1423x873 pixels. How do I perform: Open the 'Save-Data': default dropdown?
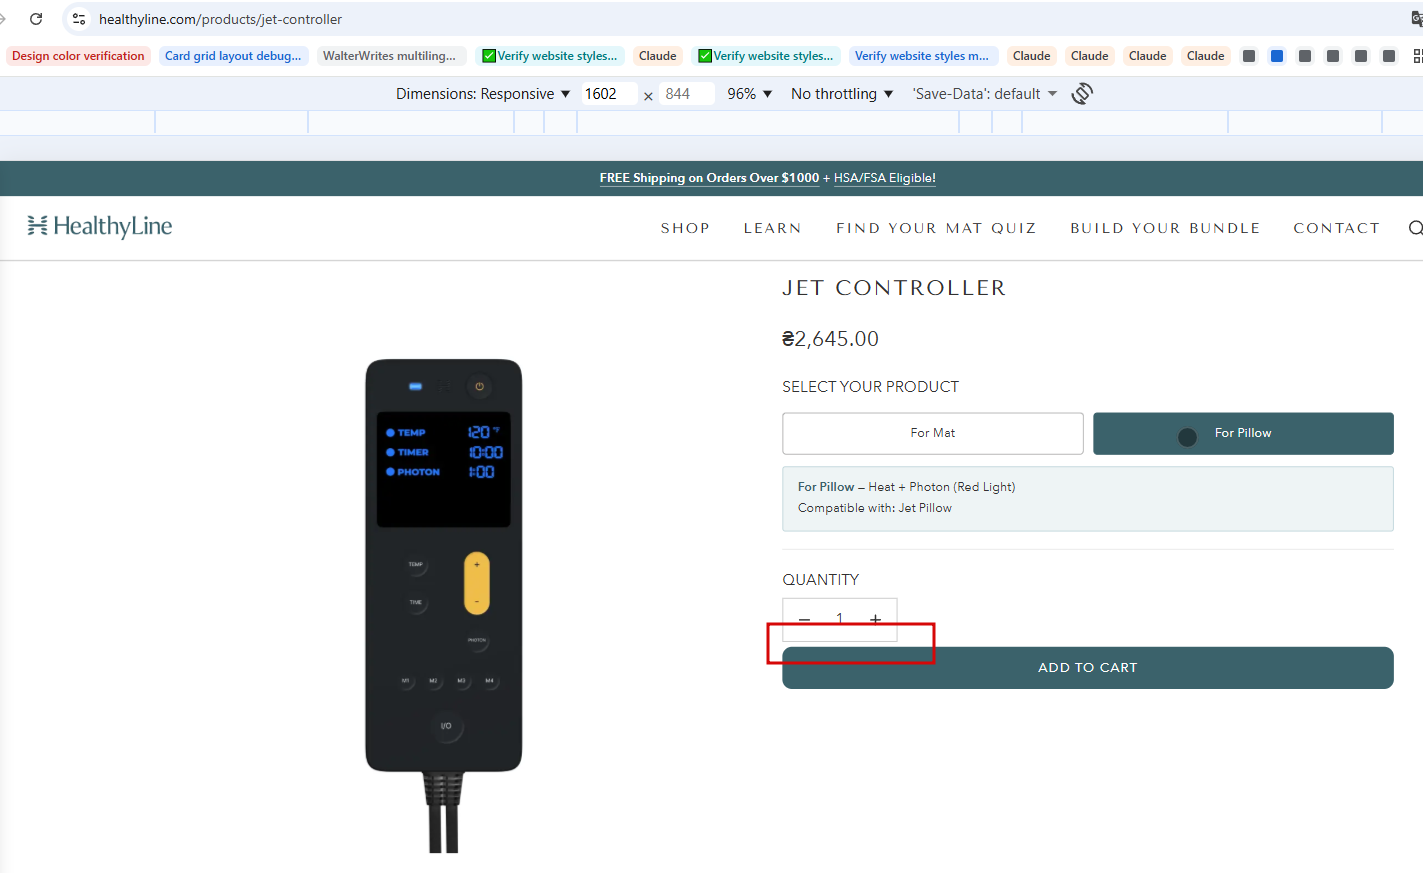(984, 94)
